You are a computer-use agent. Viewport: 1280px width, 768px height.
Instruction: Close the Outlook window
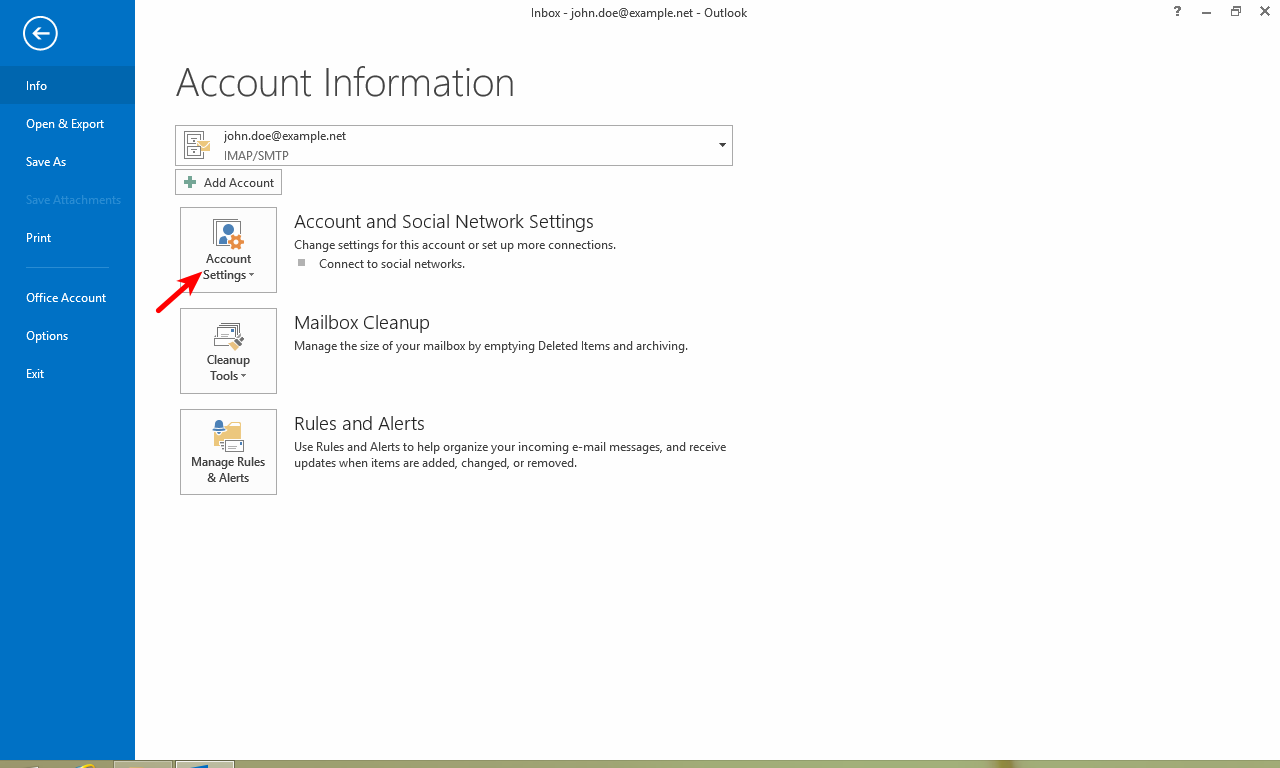[1265, 11]
